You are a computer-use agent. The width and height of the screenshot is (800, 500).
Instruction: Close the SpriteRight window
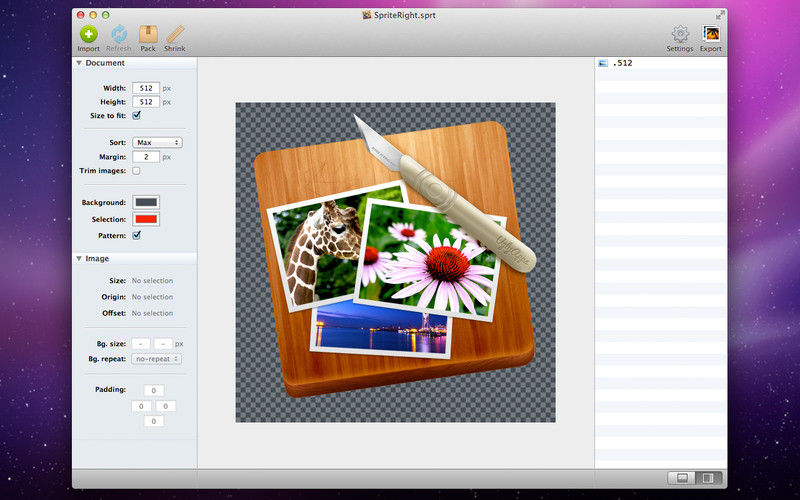[x=81, y=15]
